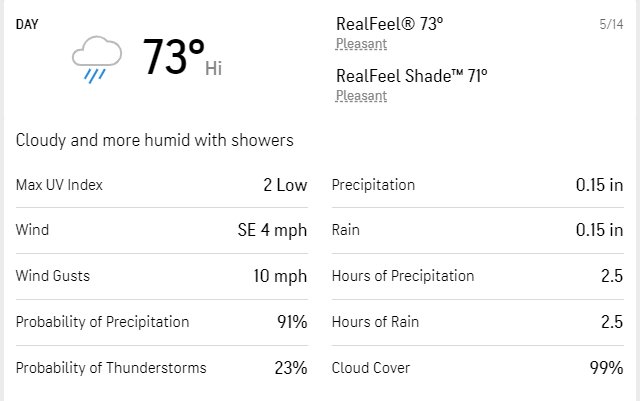
Task: Select the RealFeel Shade™ 71° text
Action: 411,76
